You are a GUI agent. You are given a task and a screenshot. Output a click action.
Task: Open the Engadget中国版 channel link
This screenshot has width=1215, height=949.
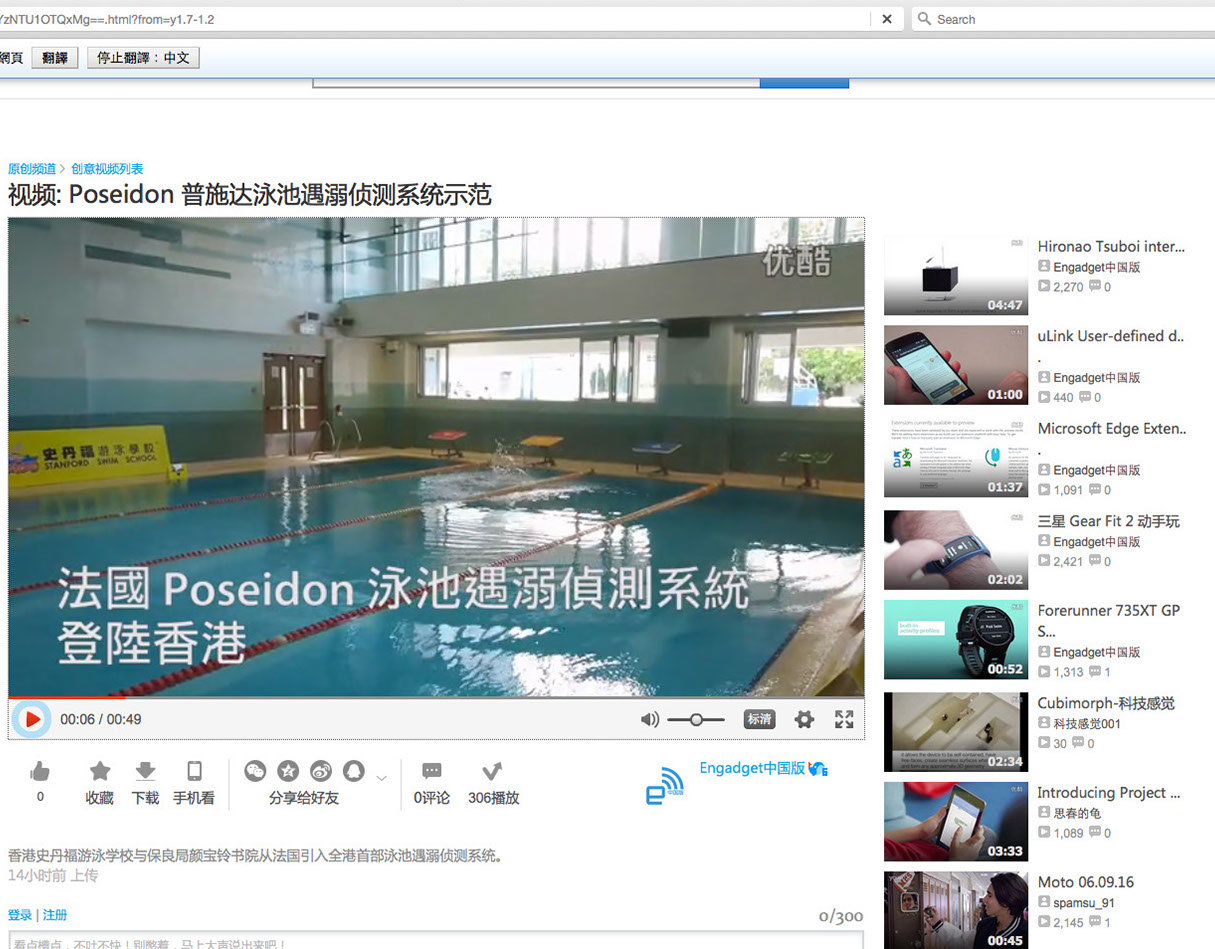pos(752,768)
